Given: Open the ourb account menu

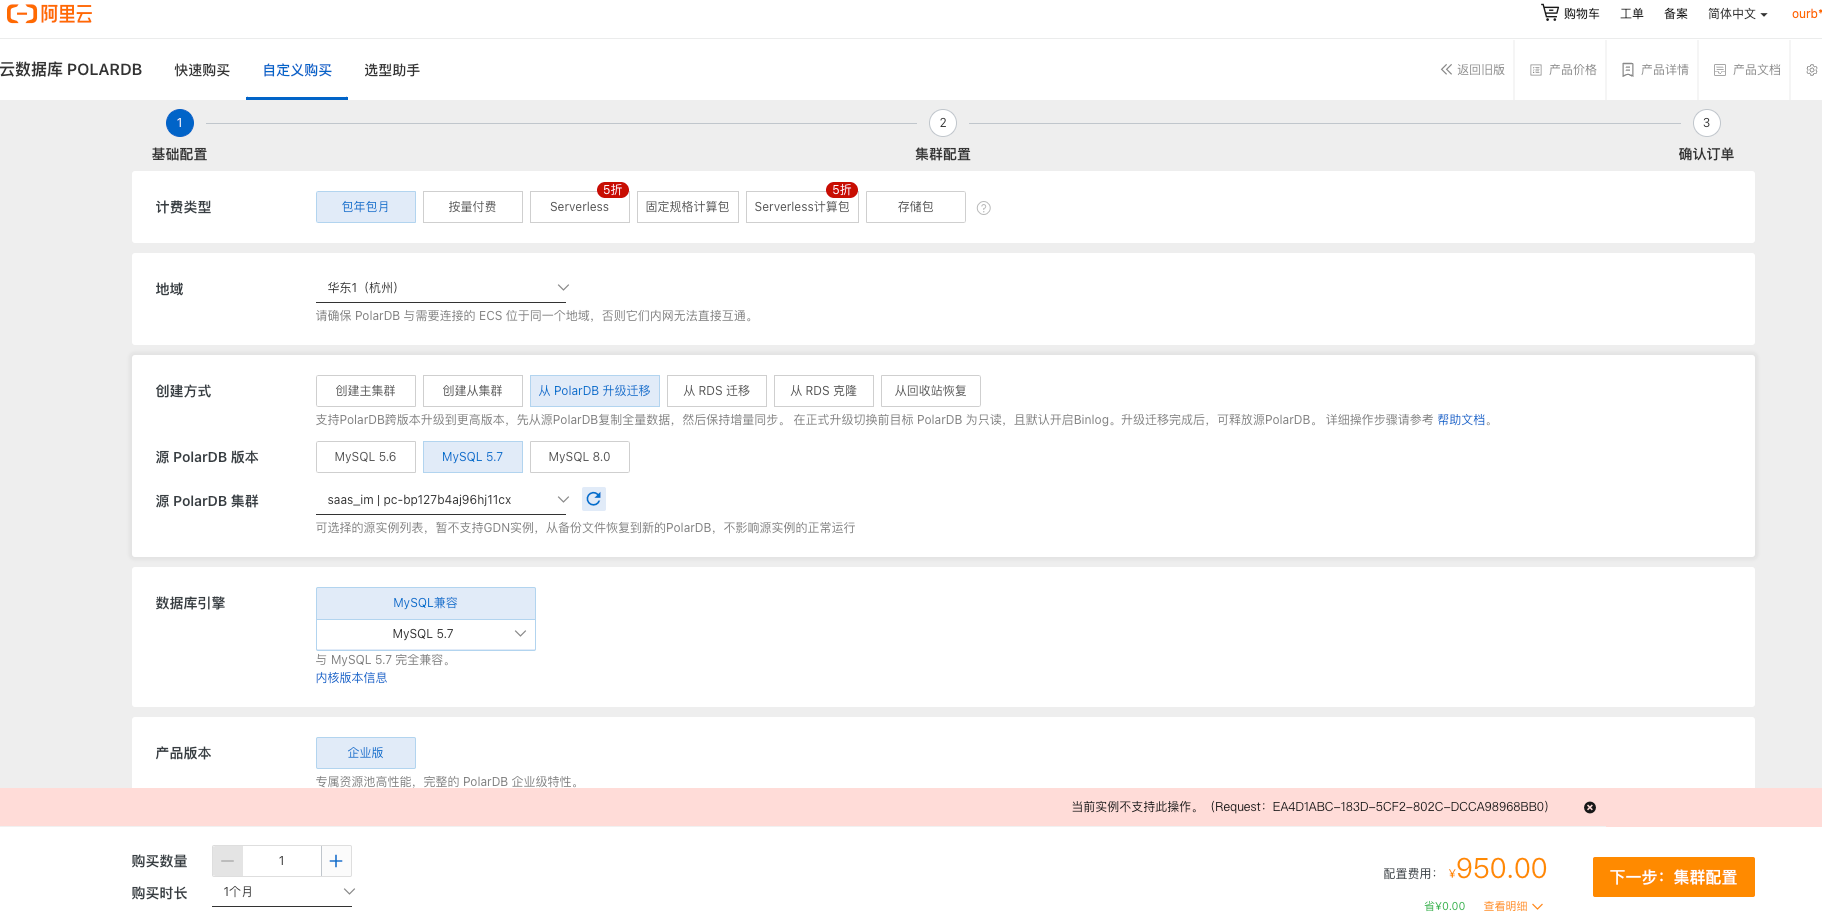Looking at the screenshot, I should coord(1806,14).
